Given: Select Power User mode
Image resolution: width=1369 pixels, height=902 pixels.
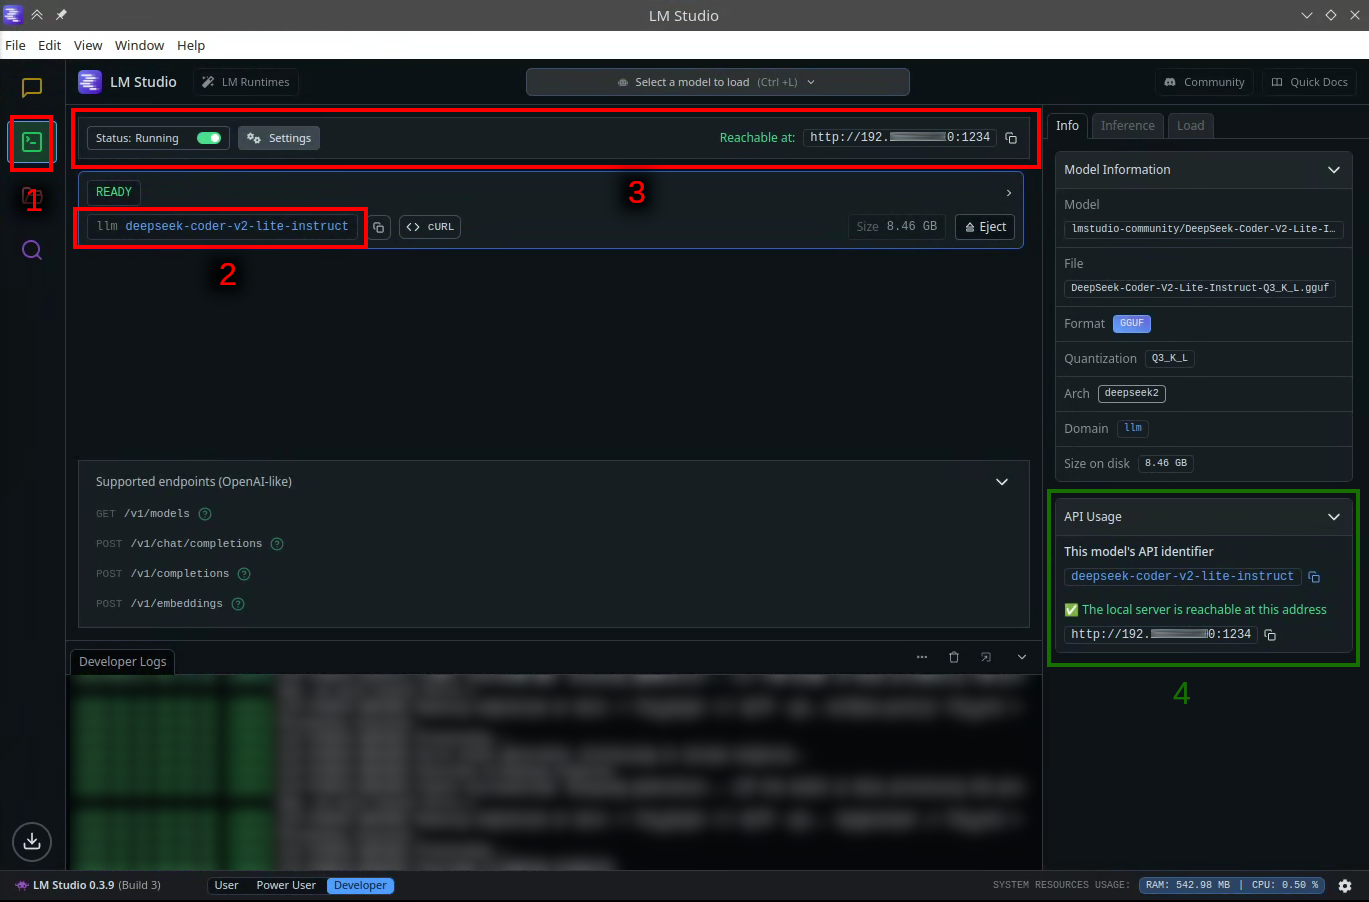Looking at the screenshot, I should tap(286, 885).
